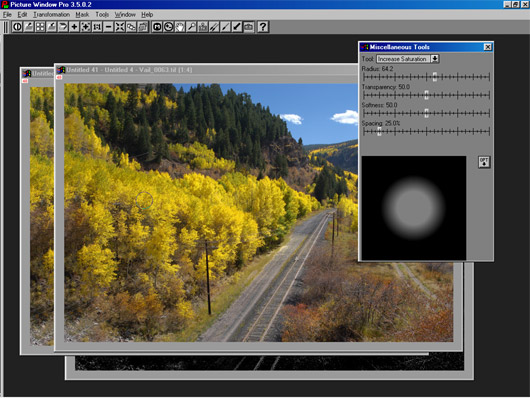The image size is (530, 398).
Task: Click the Spacing slider handle
Action: [379, 132]
